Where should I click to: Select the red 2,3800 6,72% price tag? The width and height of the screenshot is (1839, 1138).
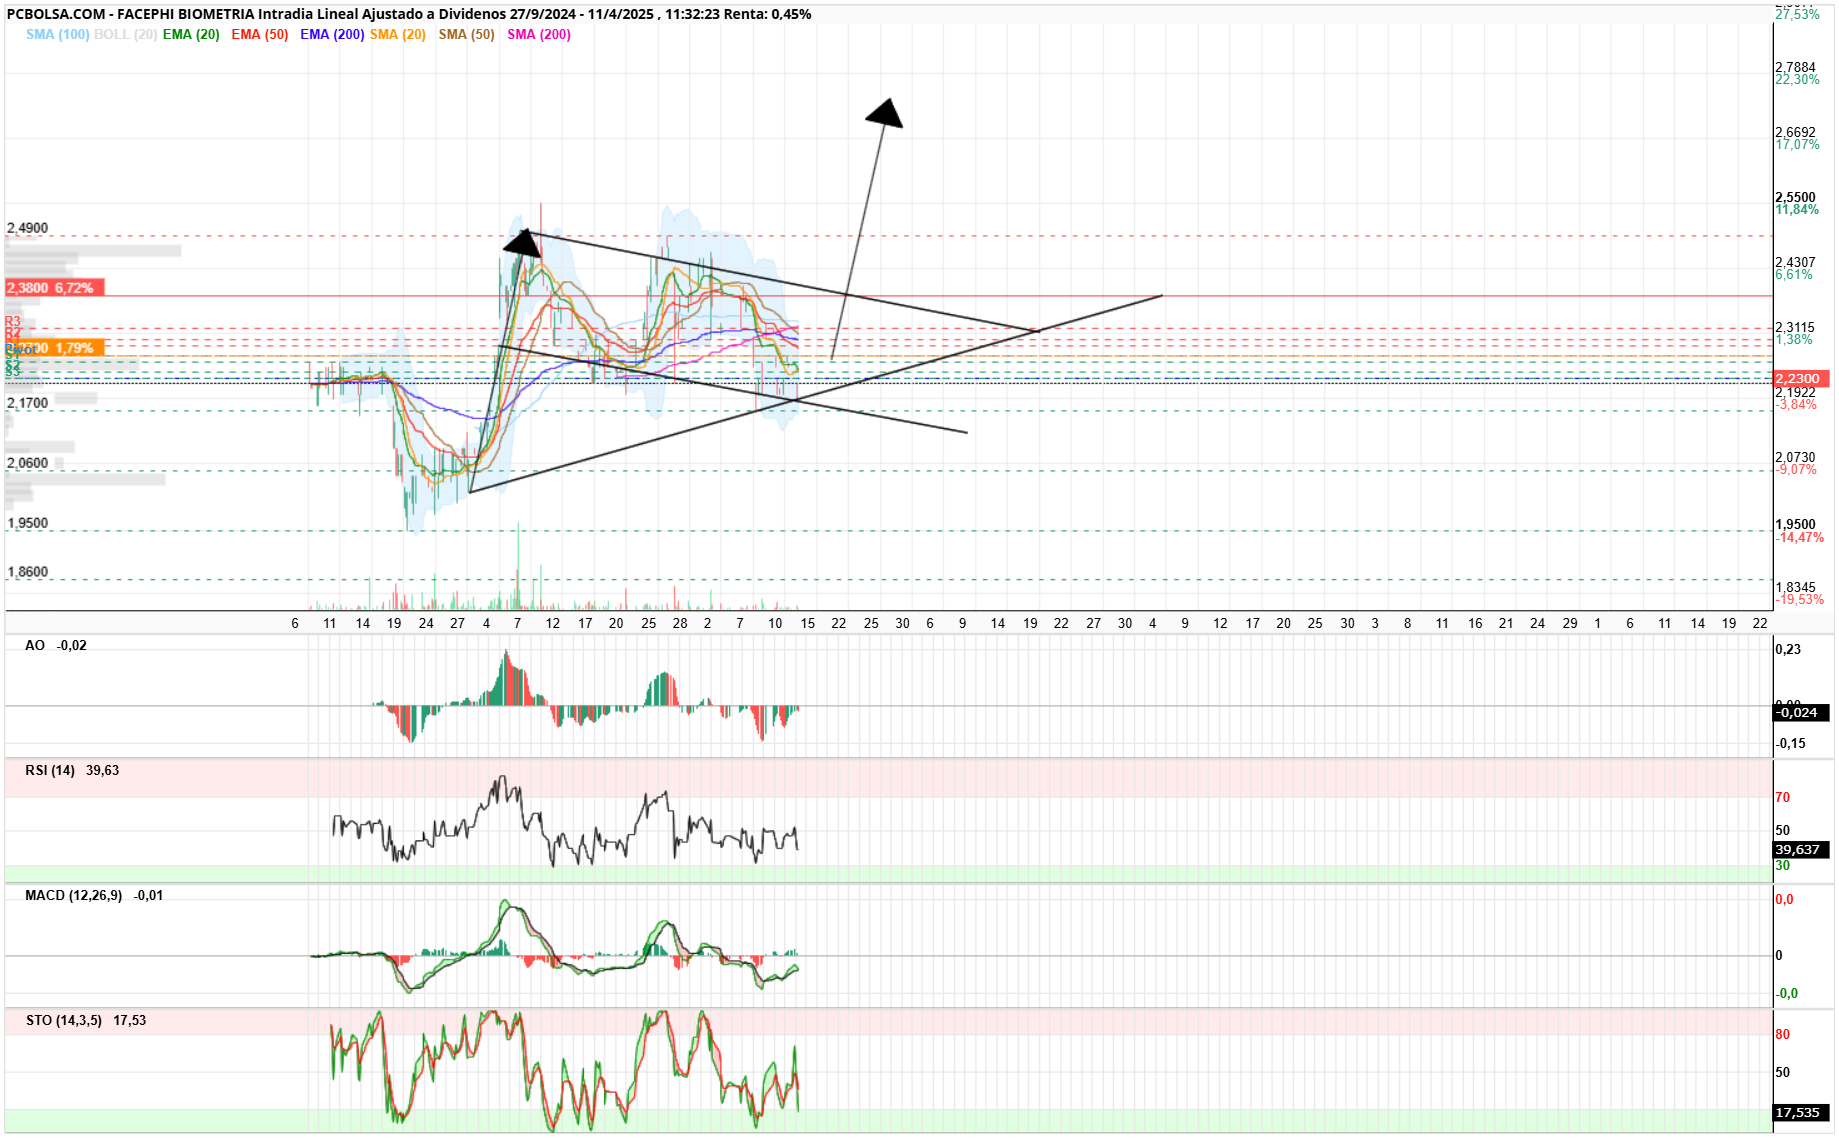coord(54,288)
